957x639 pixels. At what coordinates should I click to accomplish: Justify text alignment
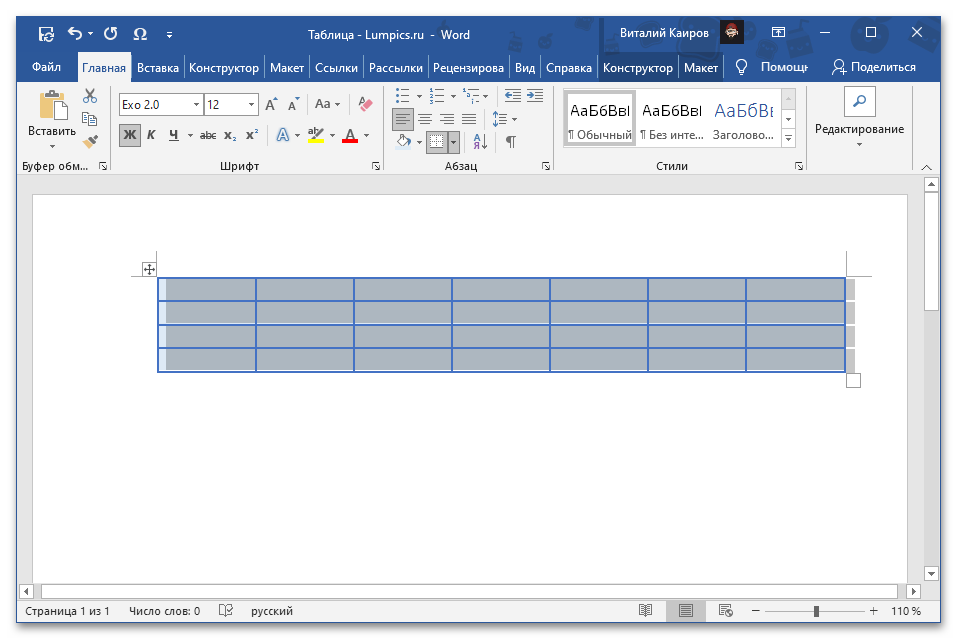click(x=469, y=119)
